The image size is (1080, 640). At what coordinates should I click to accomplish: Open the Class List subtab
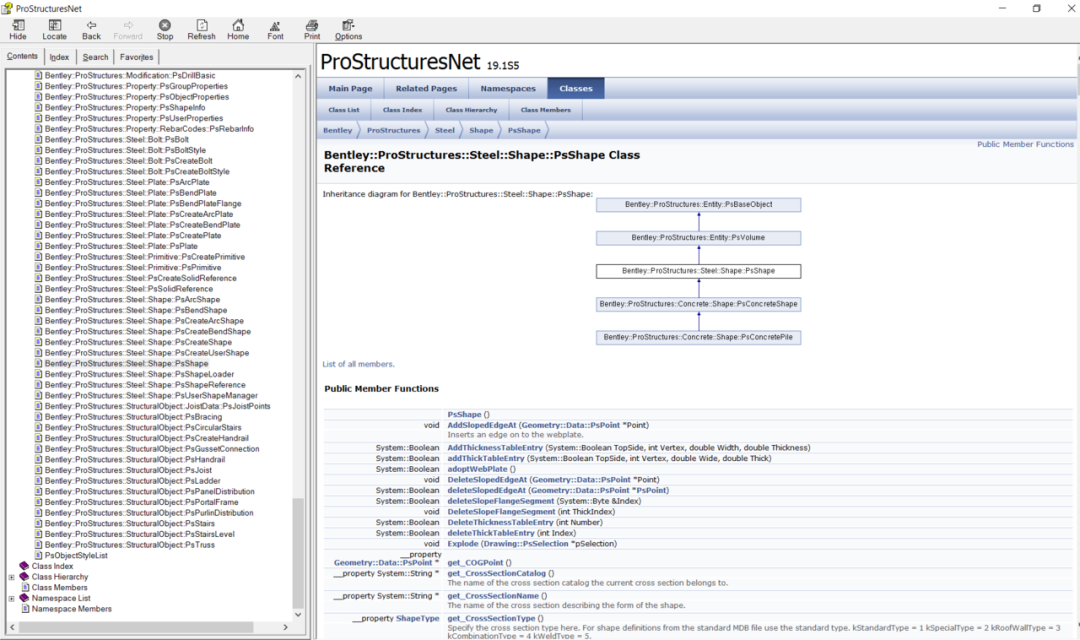[344, 110]
